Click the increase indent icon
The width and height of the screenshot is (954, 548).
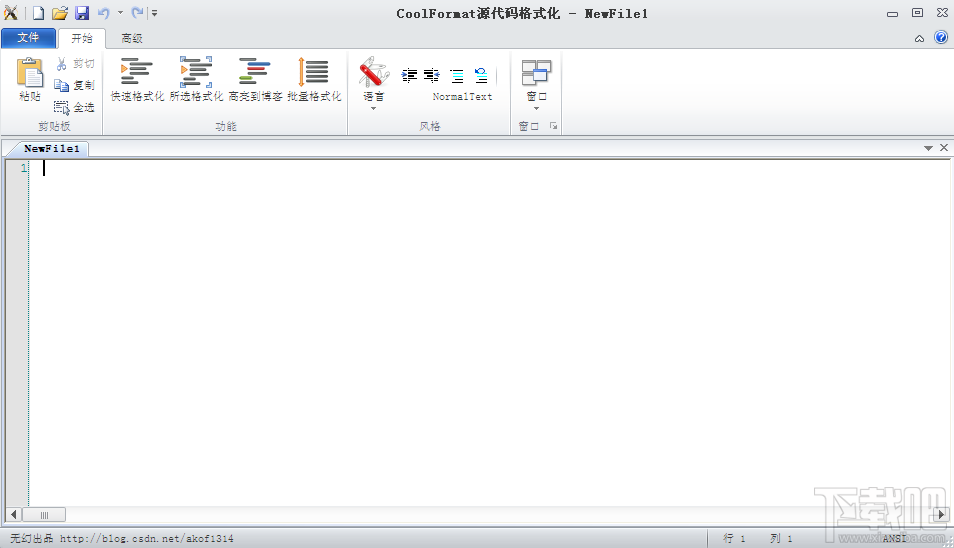pyautogui.click(x=432, y=75)
